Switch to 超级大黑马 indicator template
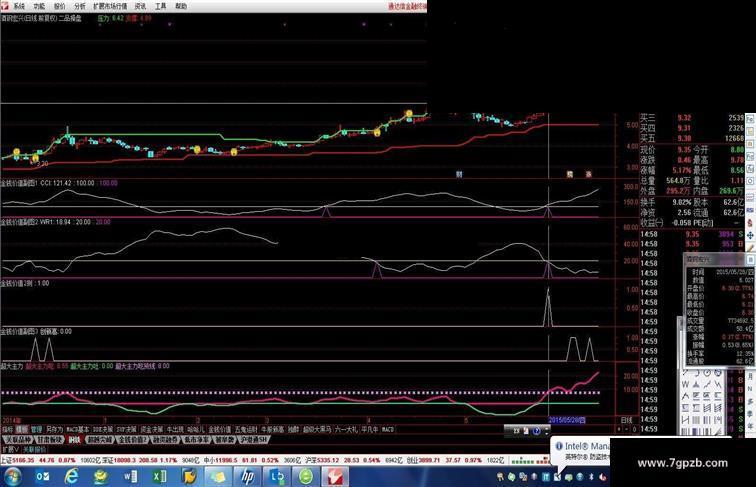This screenshot has height=487, width=756. point(317,429)
